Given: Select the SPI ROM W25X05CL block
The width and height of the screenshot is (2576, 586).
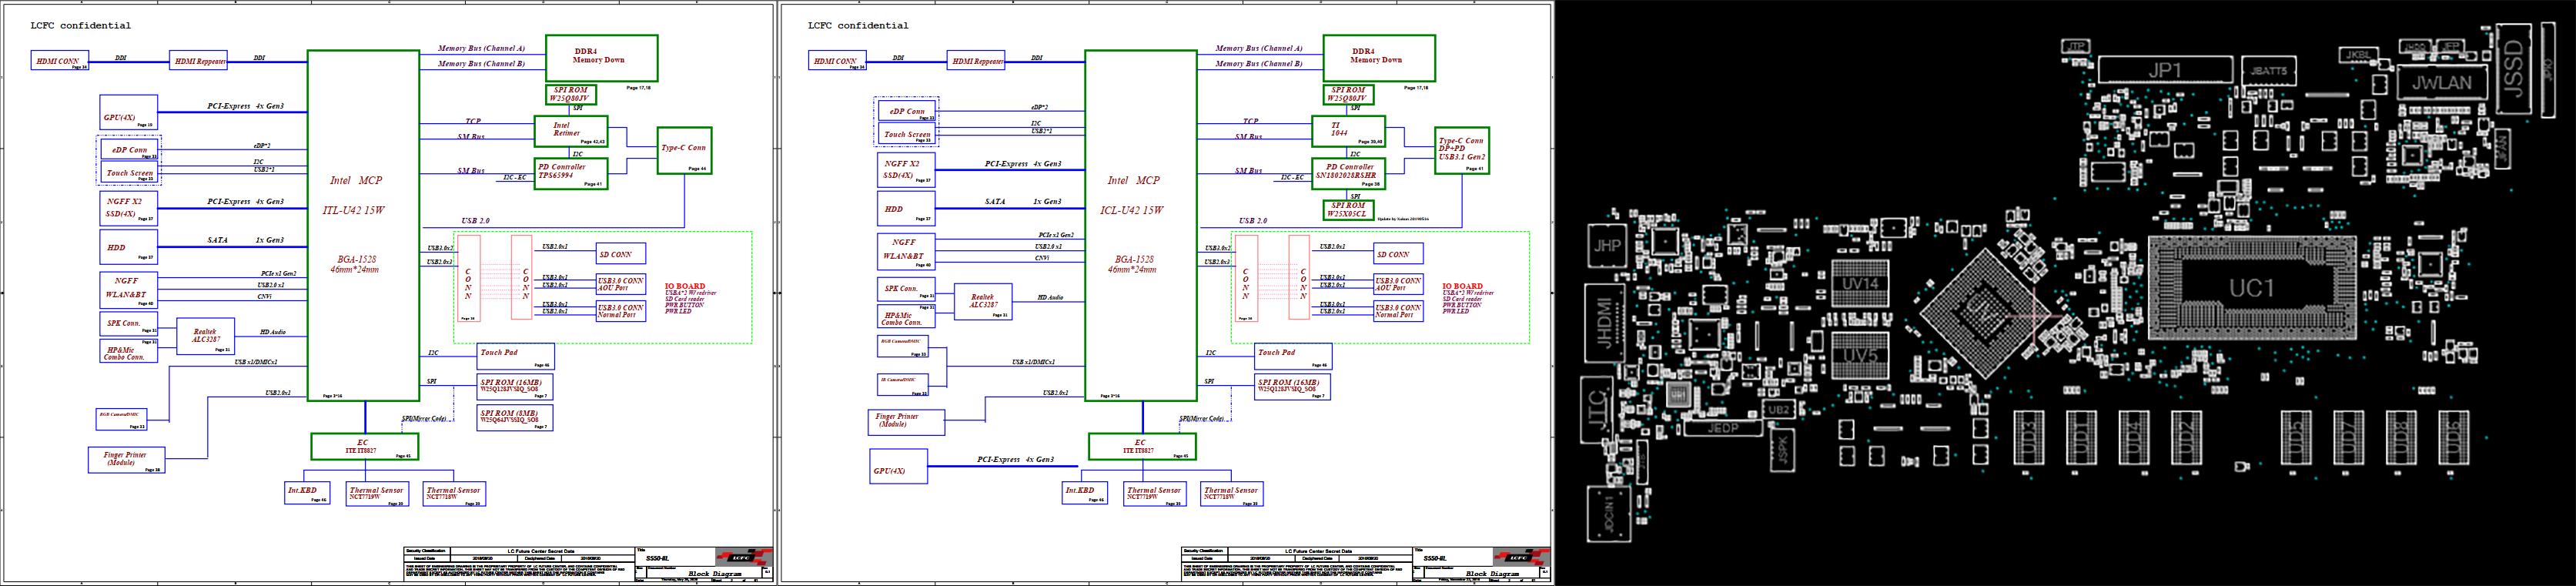Looking at the screenshot, I should click(1347, 210).
